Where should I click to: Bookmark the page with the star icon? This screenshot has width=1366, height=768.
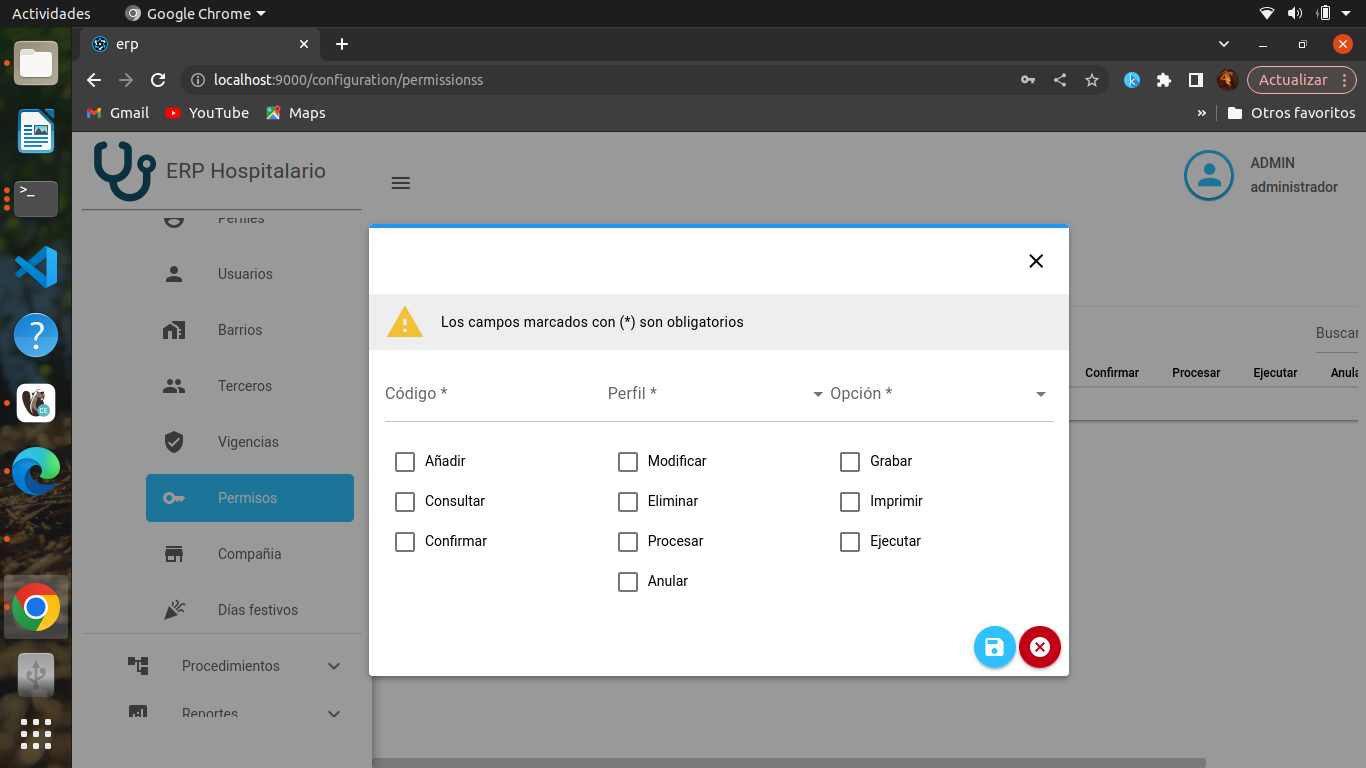(1092, 80)
